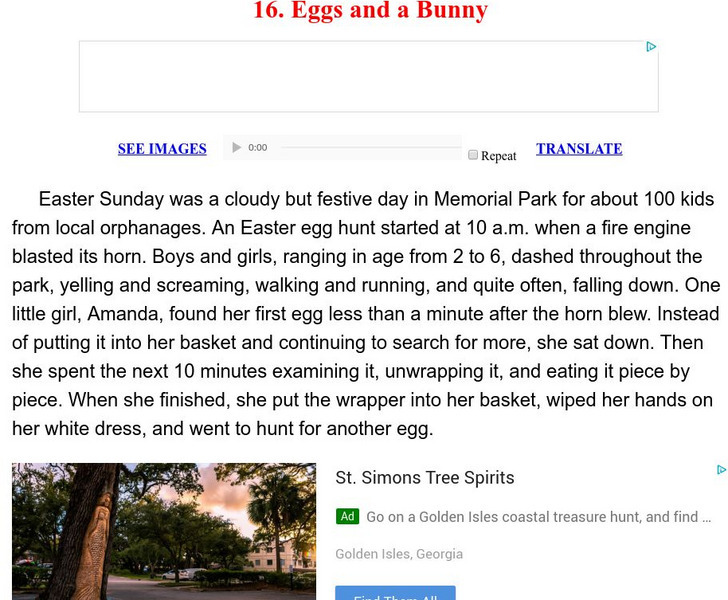Play the story audio recording

pyautogui.click(x=237, y=148)
